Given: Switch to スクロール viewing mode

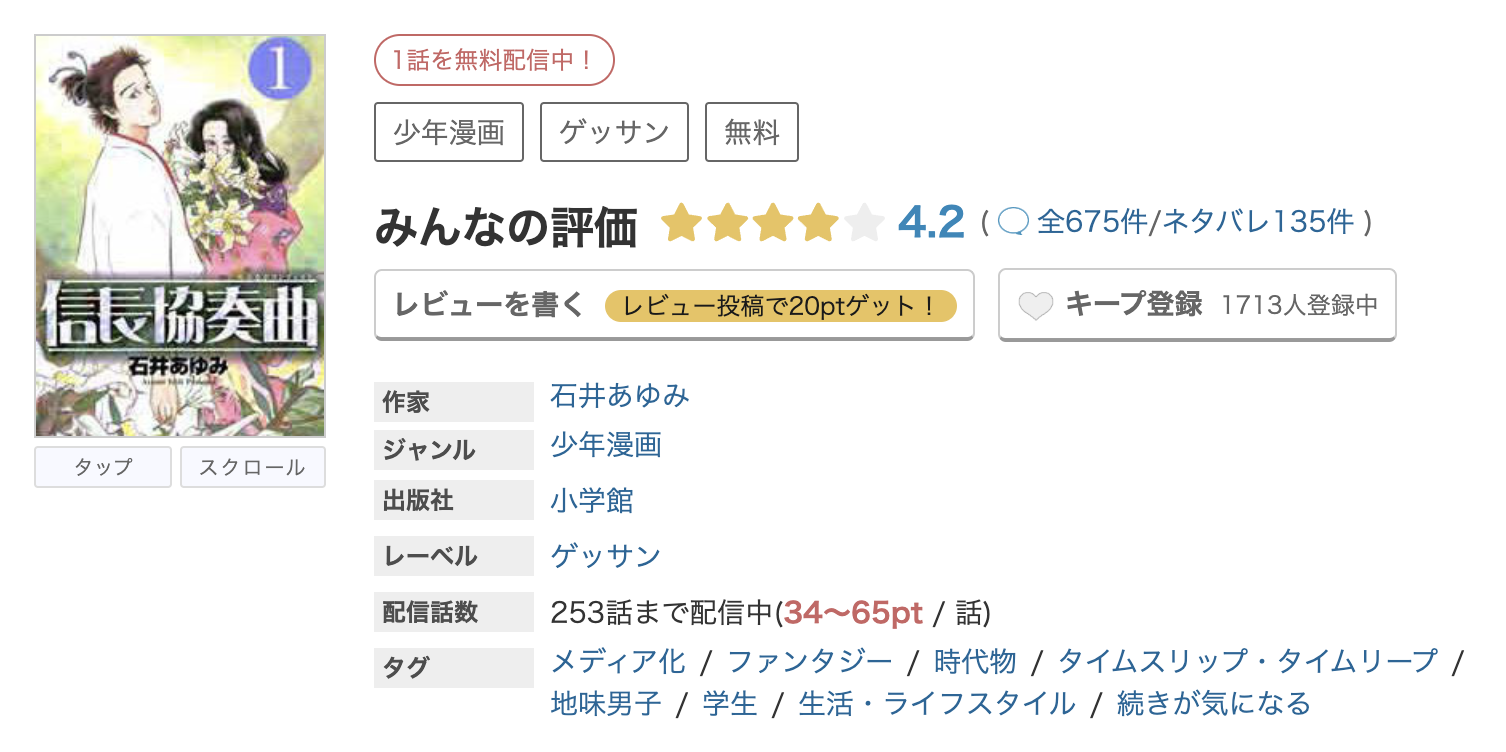Looking at the screenshot, I should click(252, 467).
